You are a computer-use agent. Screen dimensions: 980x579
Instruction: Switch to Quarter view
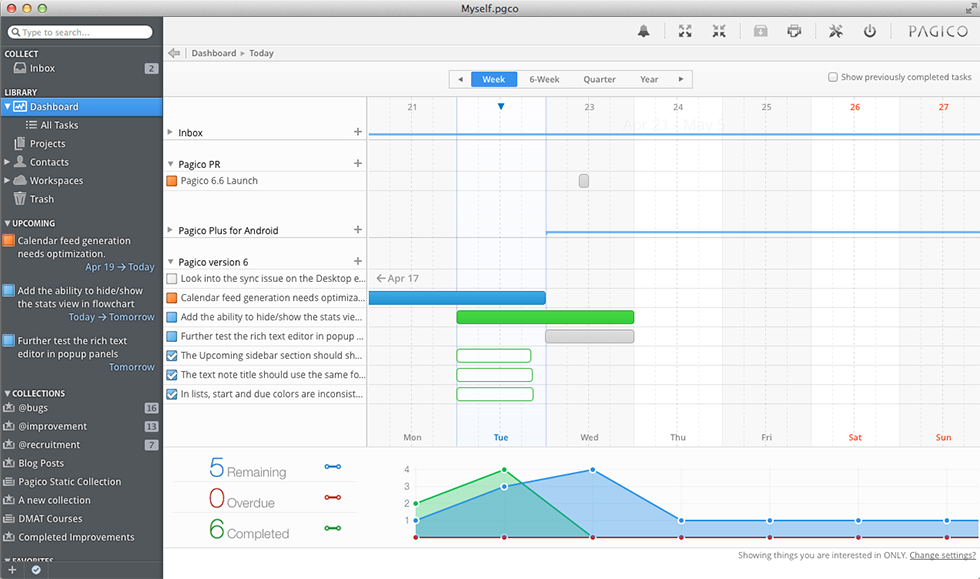point(599,79)
